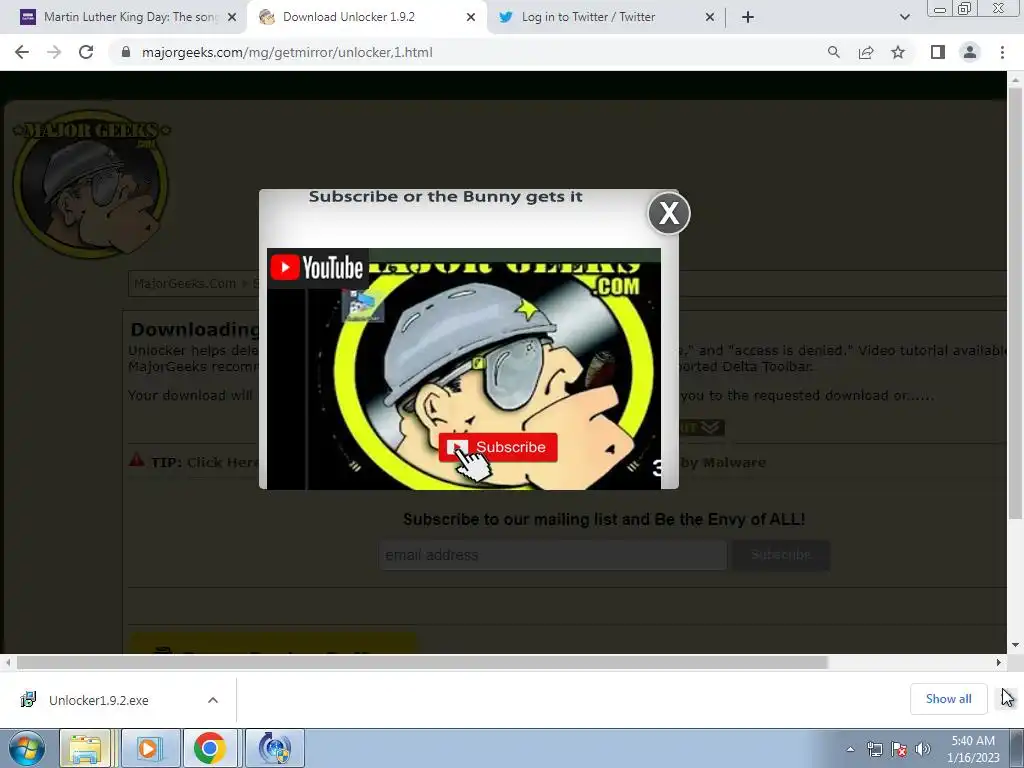This screenshot has height=768, width=1024.
Task: Click the mailing list Subscribe button
Action: pos(781,555)
